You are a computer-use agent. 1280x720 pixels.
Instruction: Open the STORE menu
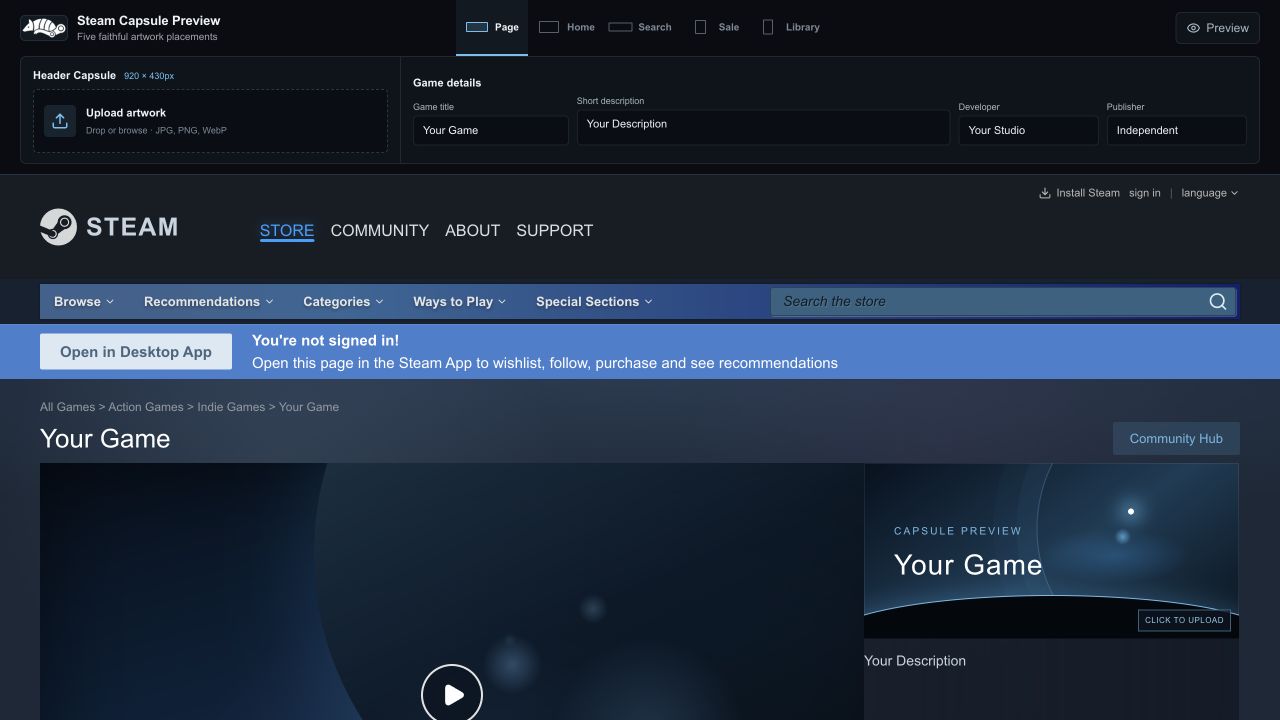tap(287, 230)
